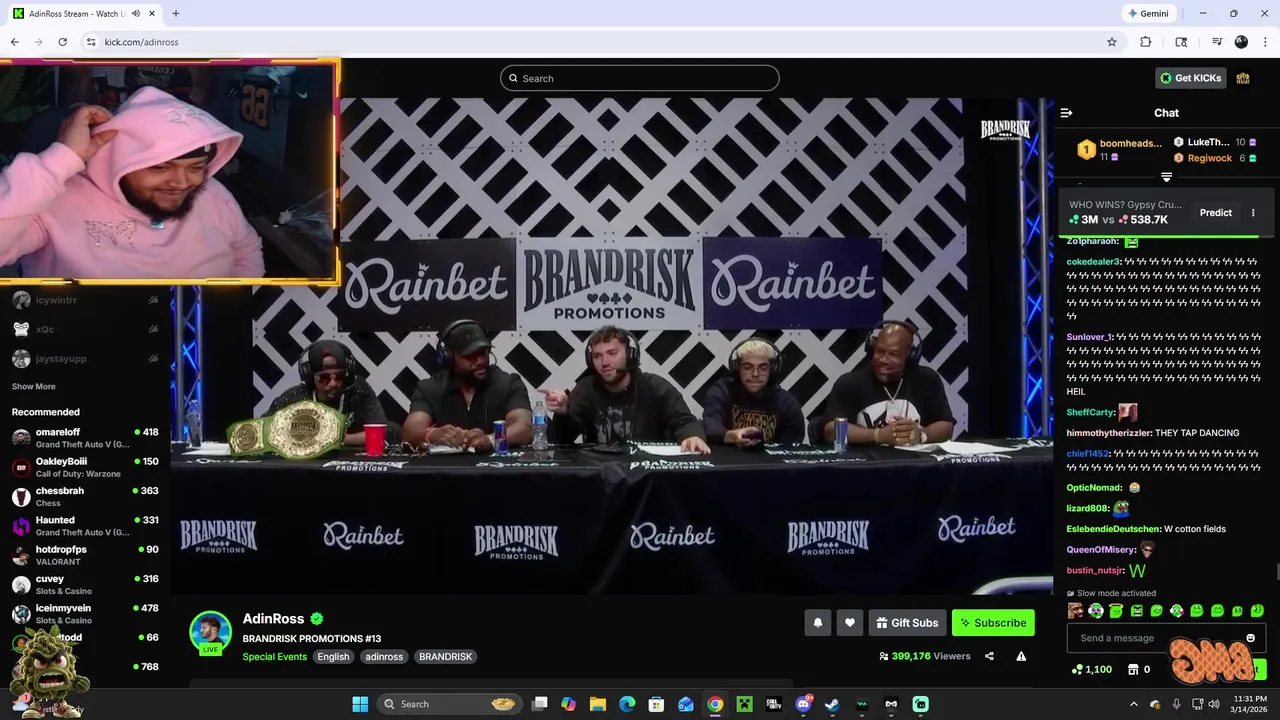Open Chrome three-dot menu

pos(1265,42)
